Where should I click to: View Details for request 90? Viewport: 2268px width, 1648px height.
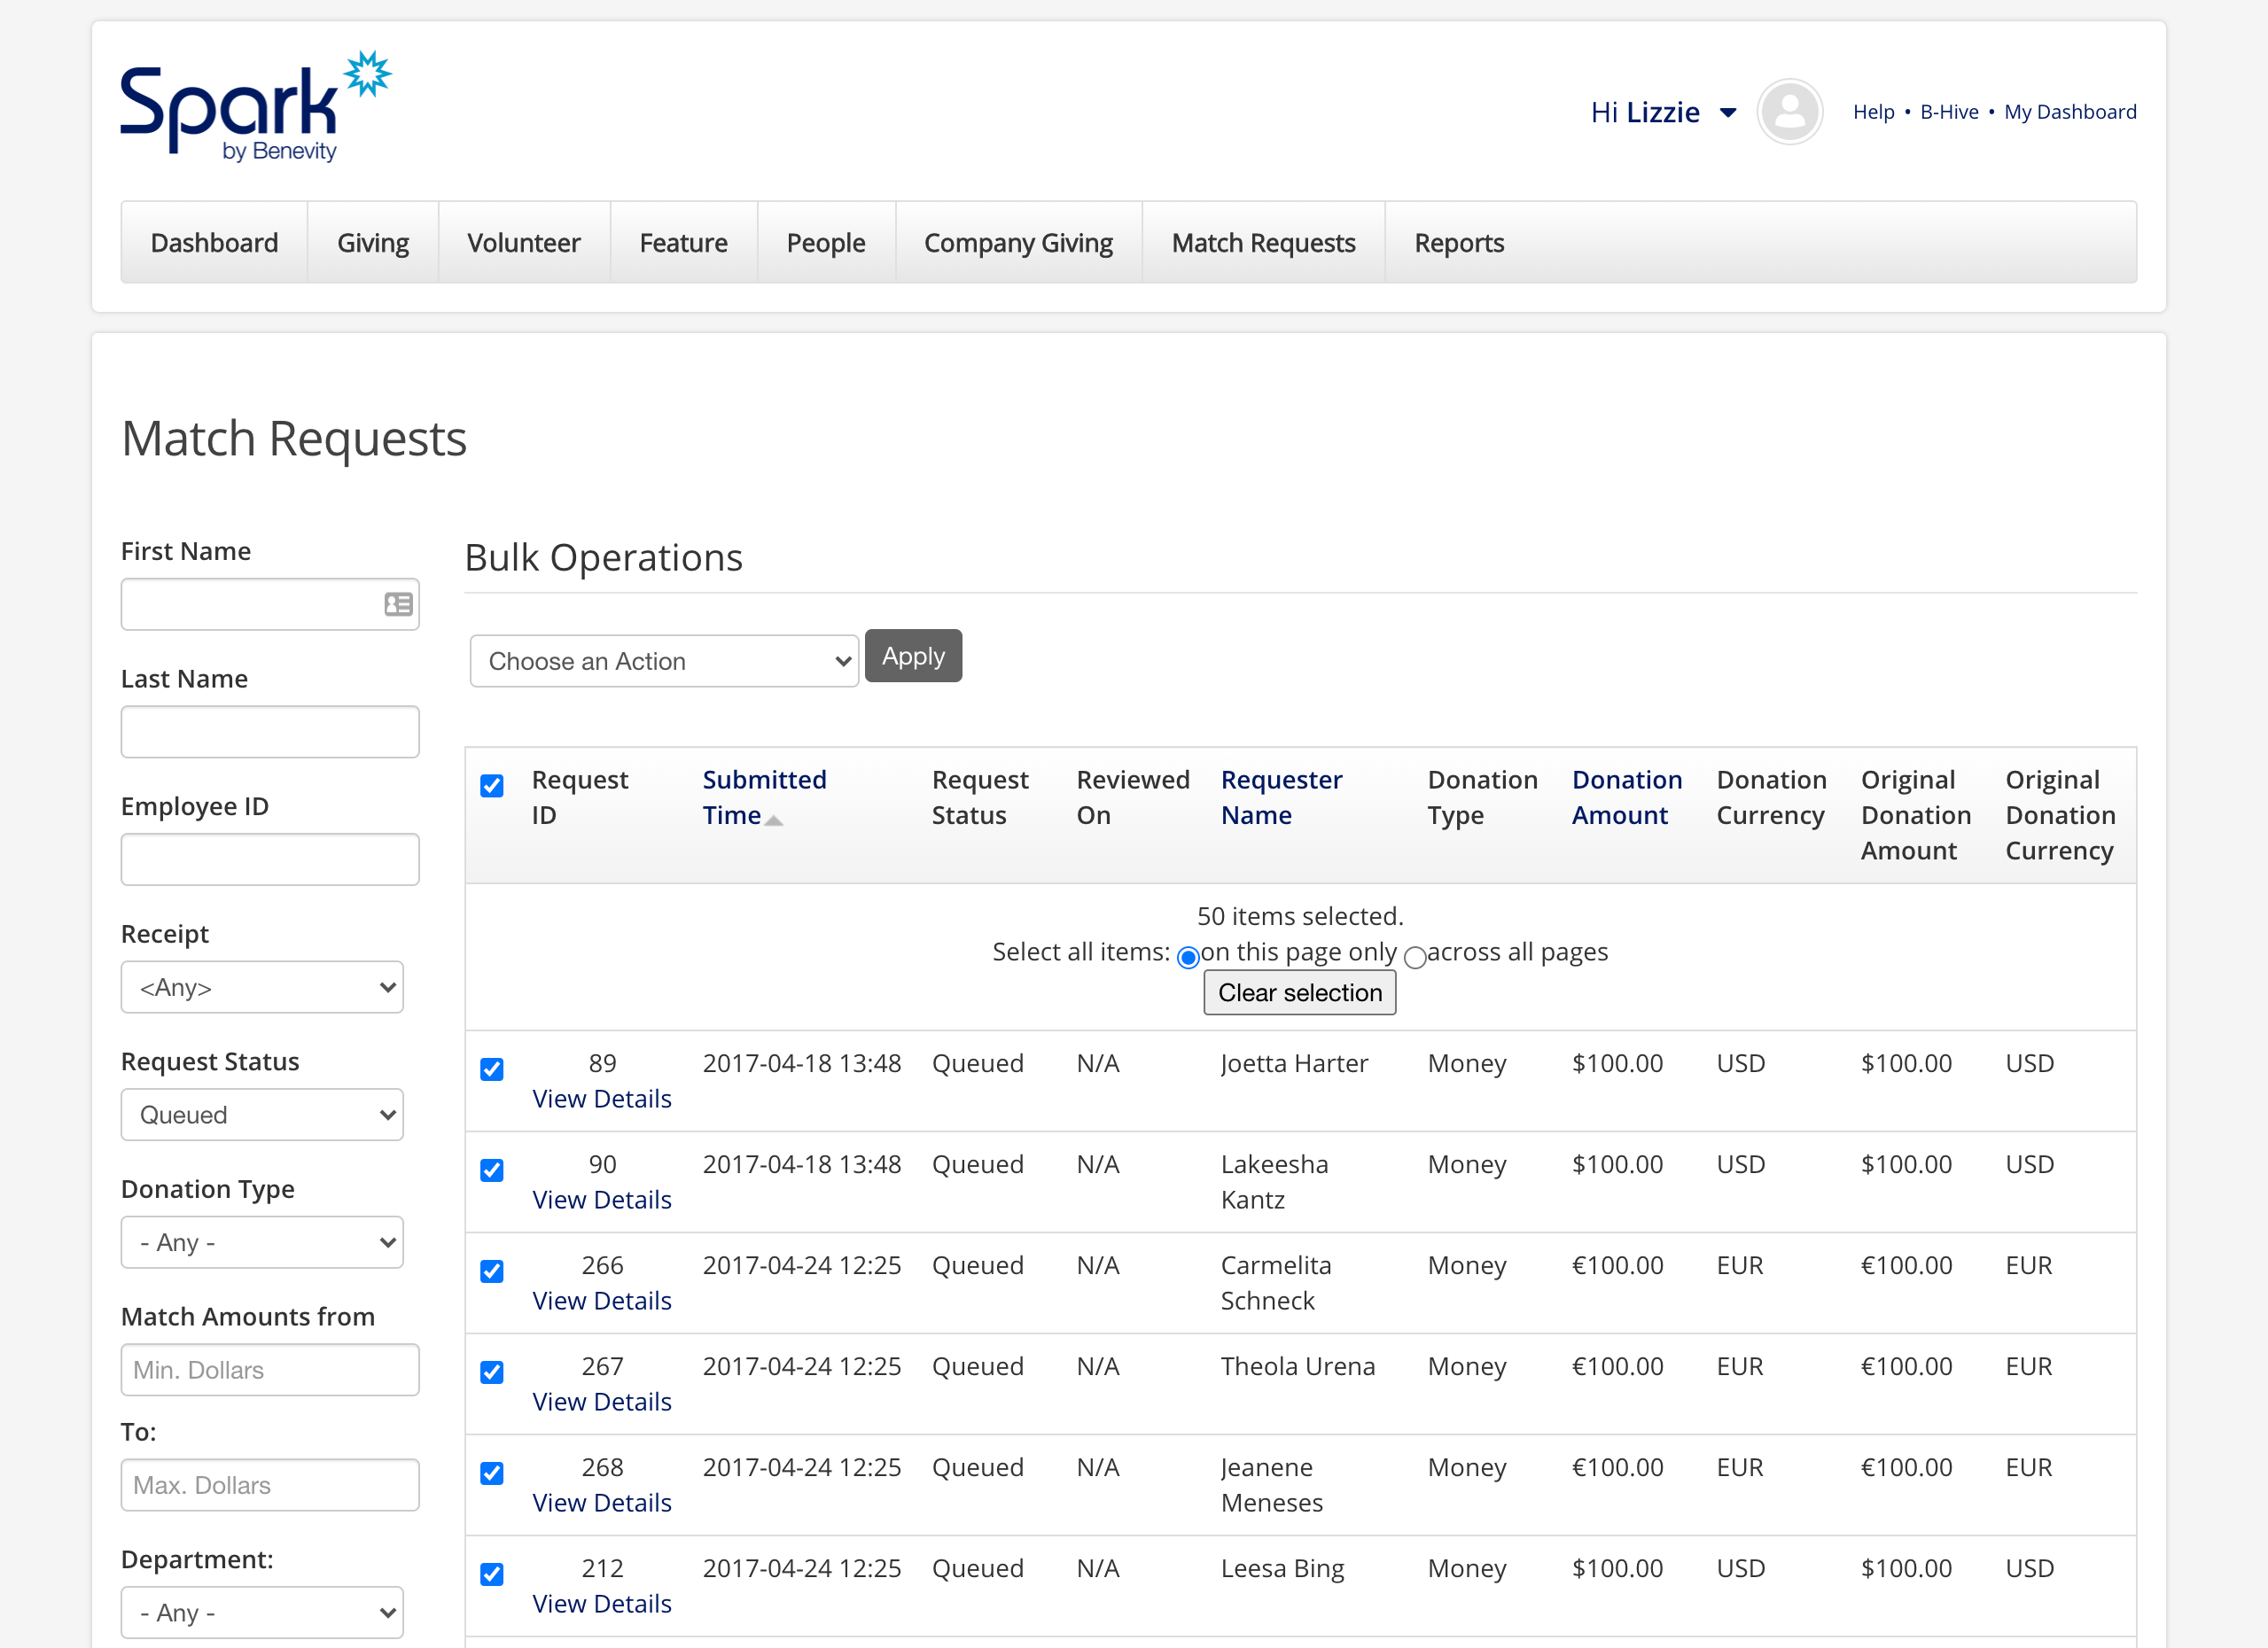pyautogui.click(x=602, y=1199)
